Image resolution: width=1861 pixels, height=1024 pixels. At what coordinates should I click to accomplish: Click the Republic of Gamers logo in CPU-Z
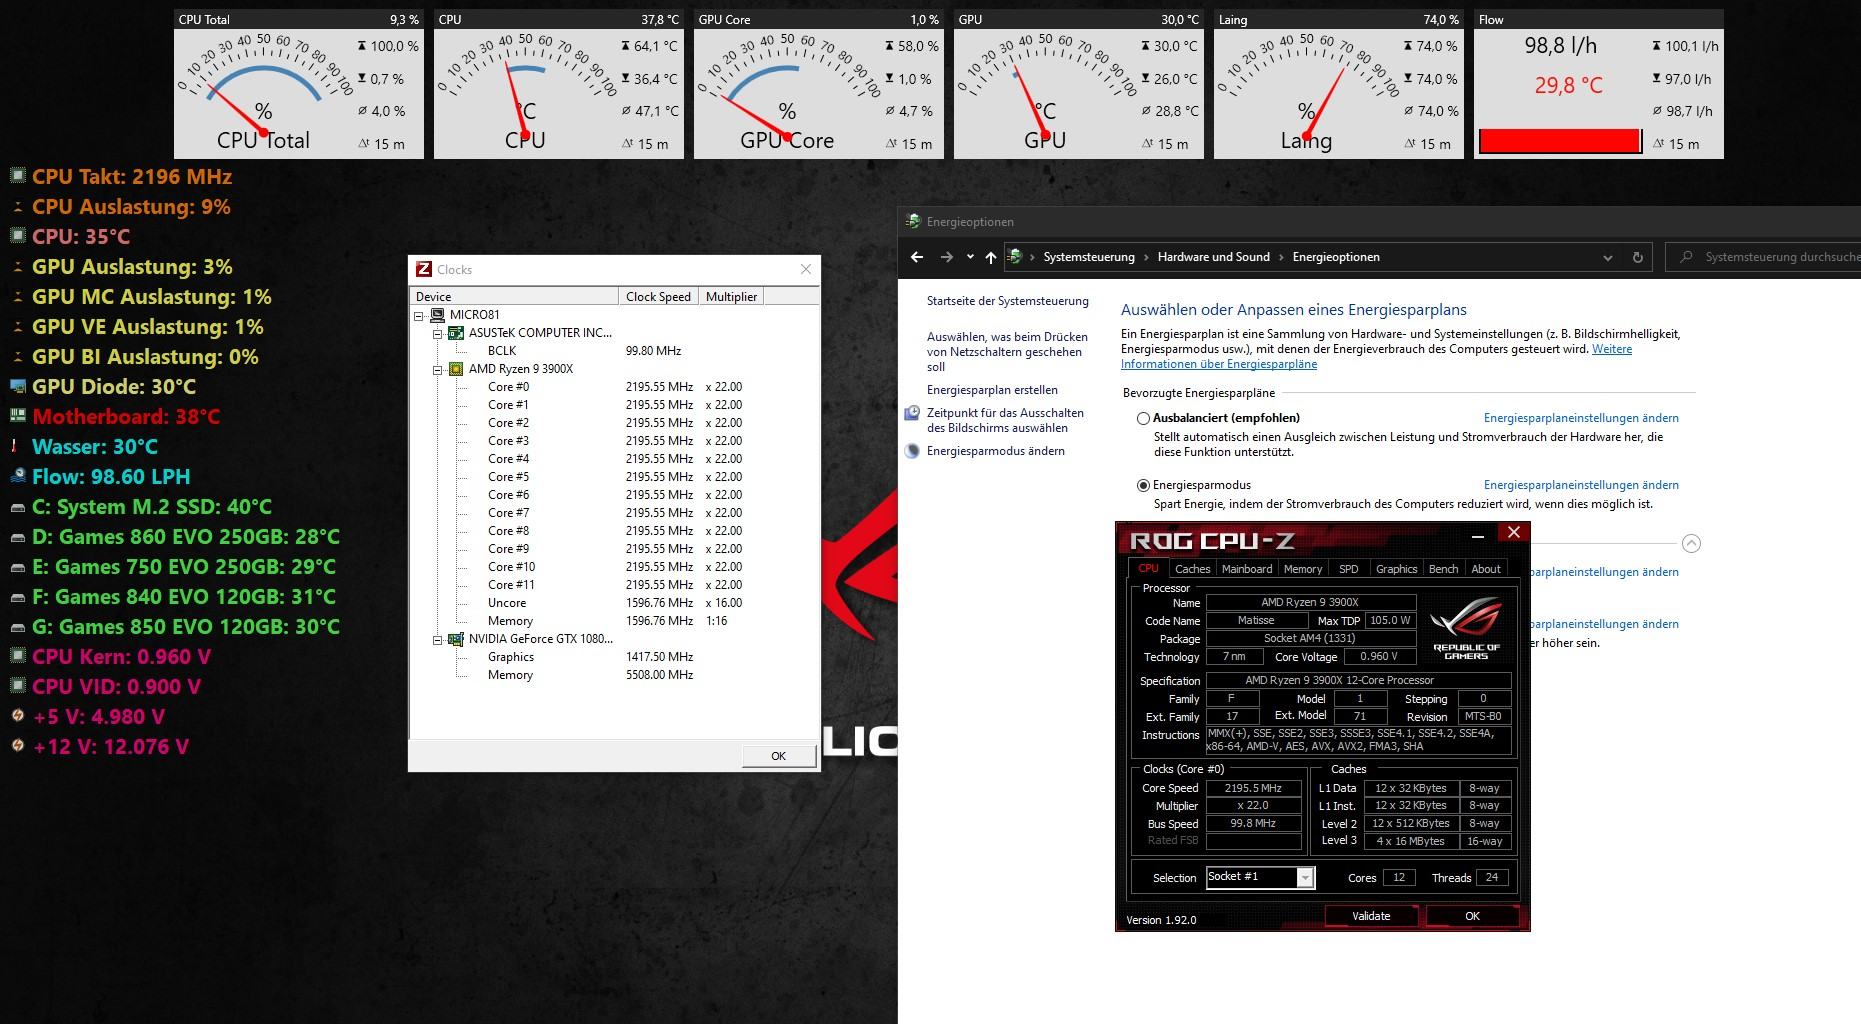click(1466, 628)
